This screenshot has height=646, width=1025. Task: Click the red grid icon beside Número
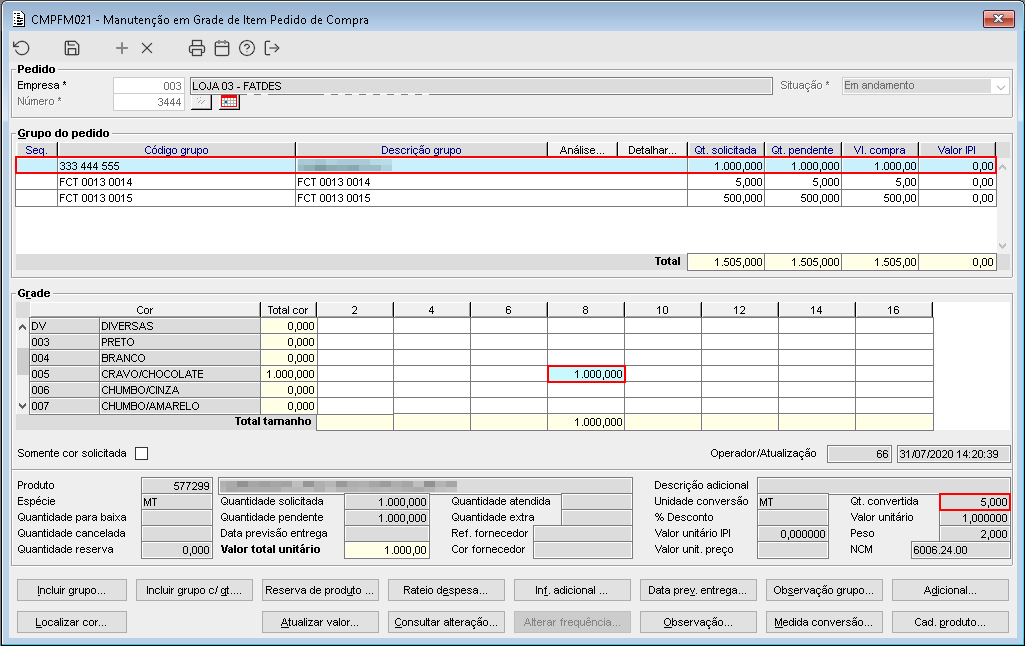tap(230, 102)
